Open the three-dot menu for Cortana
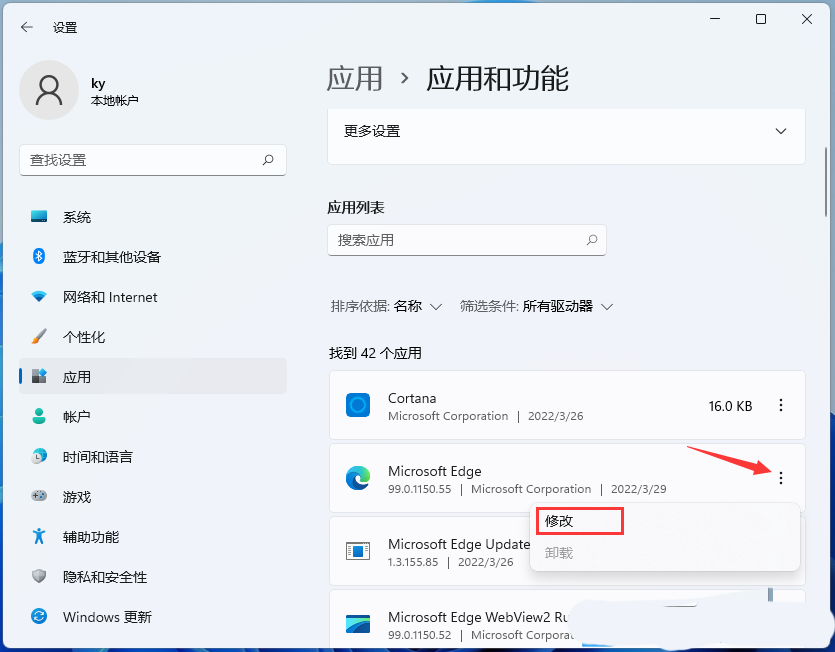The width and height of the screenshot is (835, 652). [781, 405]
